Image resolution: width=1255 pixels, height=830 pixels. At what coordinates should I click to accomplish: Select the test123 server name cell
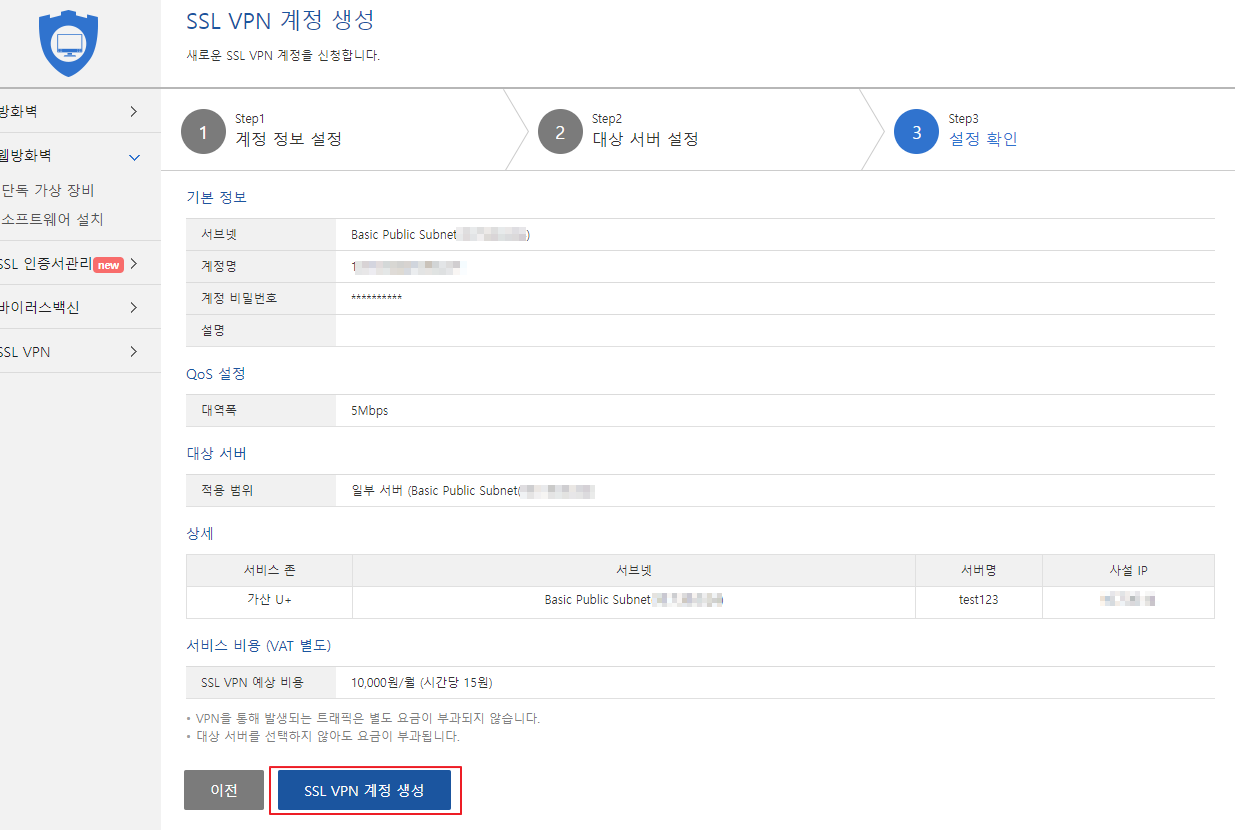point(978,600)
